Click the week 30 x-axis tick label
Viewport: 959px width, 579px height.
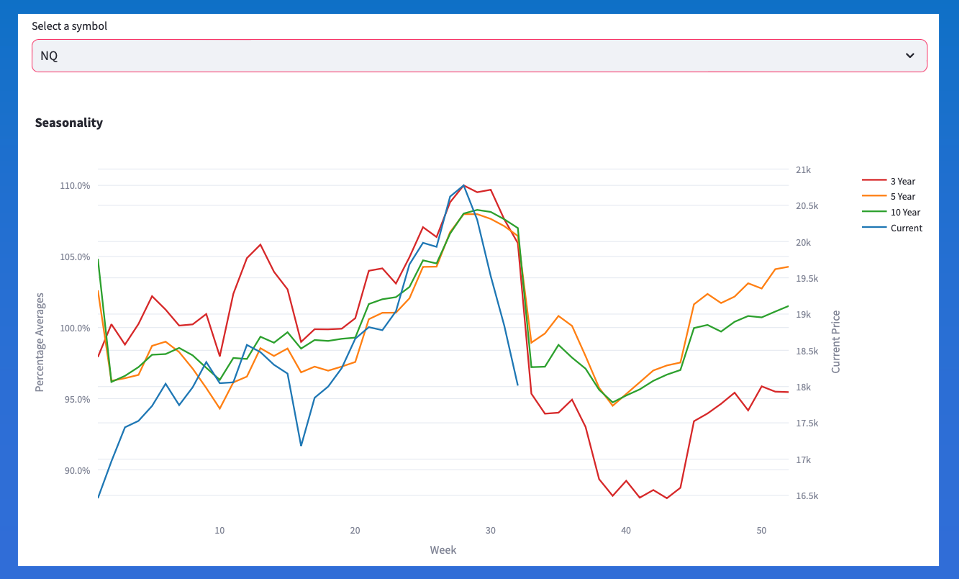[490, 530]
